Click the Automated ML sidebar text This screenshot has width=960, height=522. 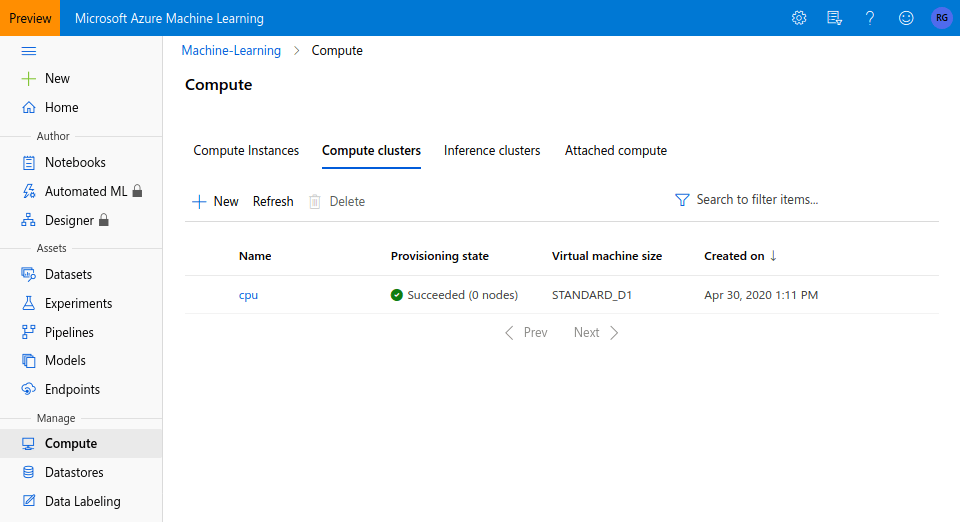point(86,192)
